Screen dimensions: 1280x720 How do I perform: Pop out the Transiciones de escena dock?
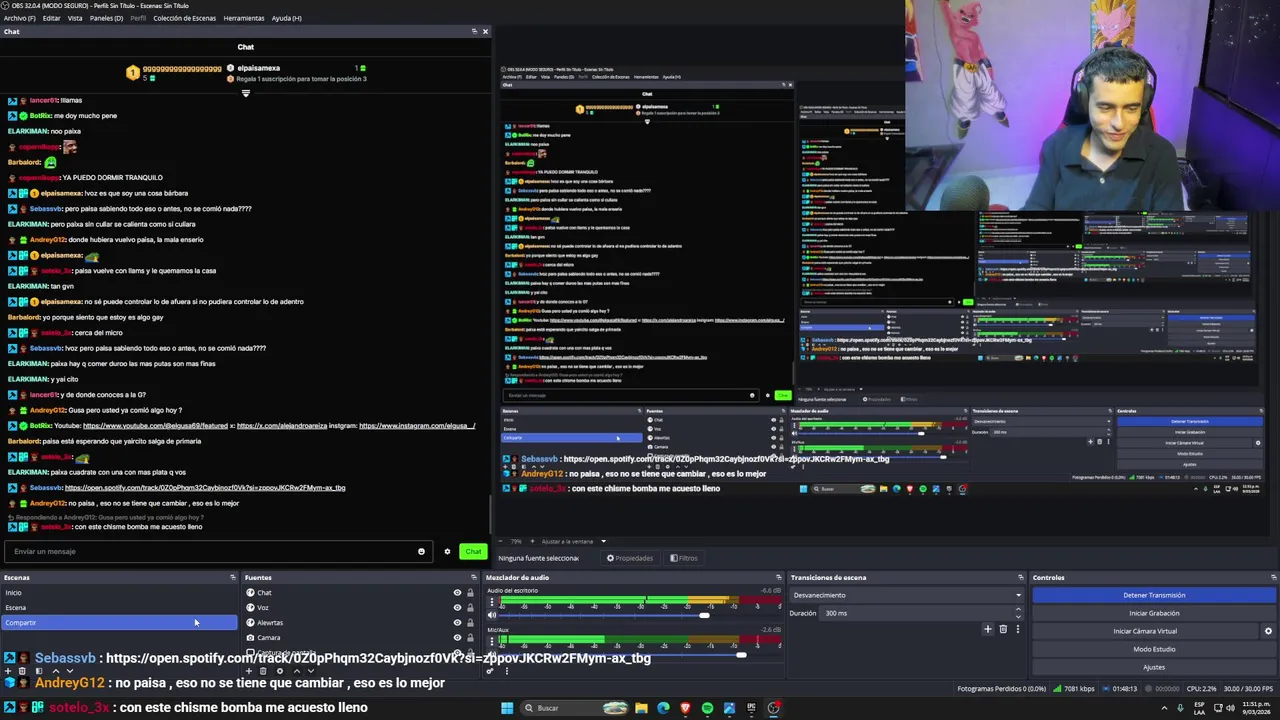pyautogui.click(x=1020, y=577)
